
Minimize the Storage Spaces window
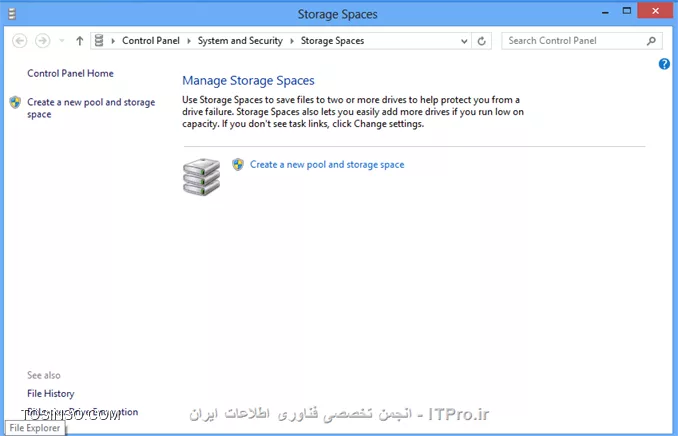(x=605, y=13)
